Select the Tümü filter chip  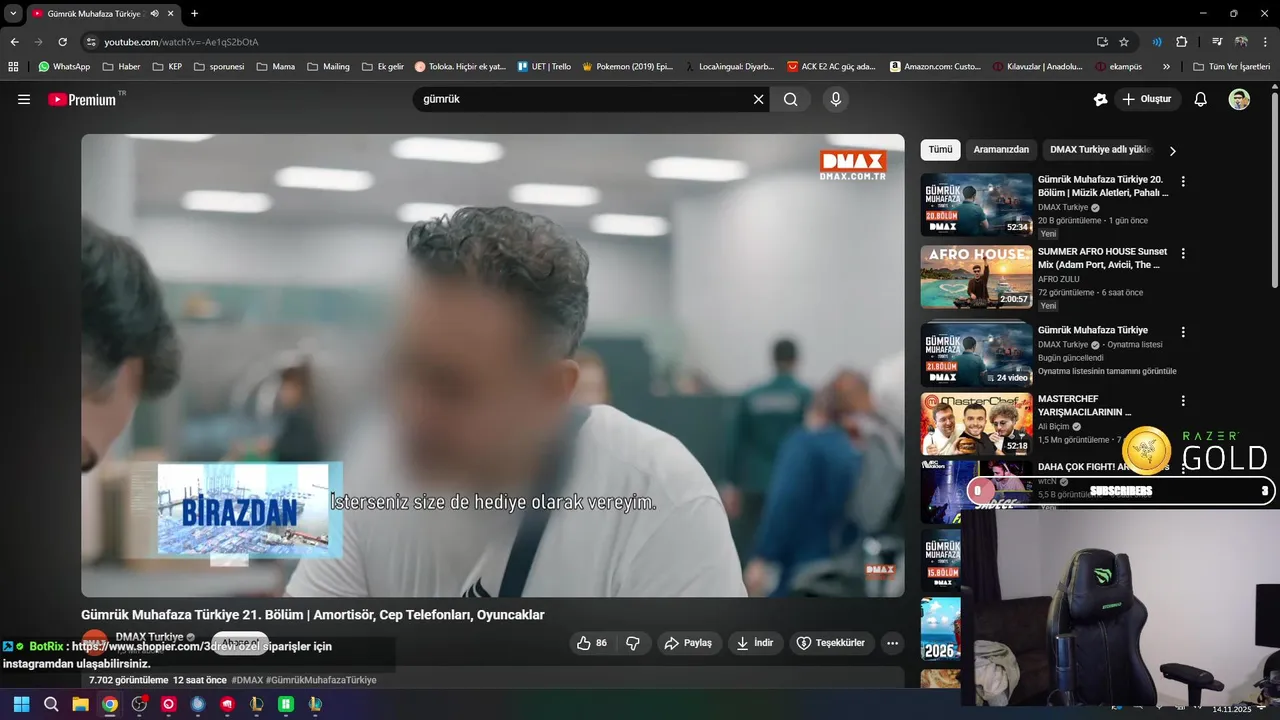940,150
